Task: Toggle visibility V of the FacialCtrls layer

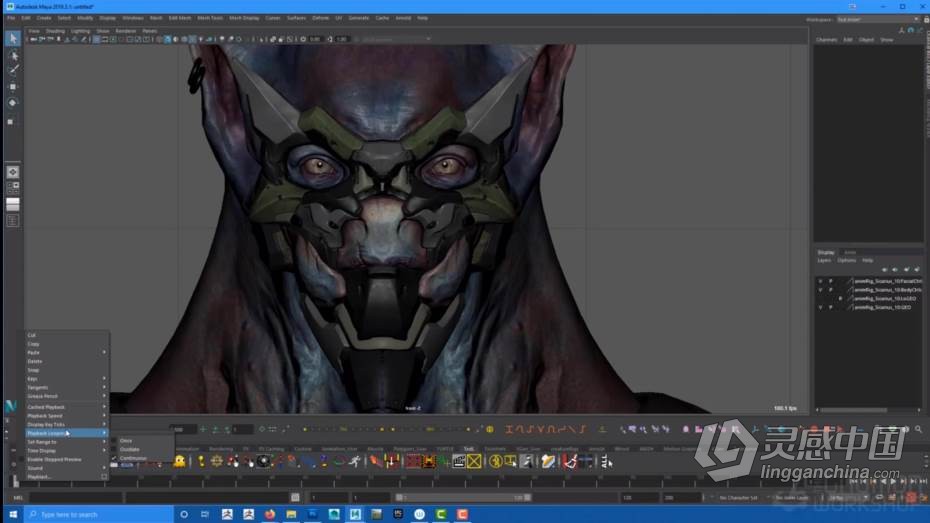Action: pos(820,281)
